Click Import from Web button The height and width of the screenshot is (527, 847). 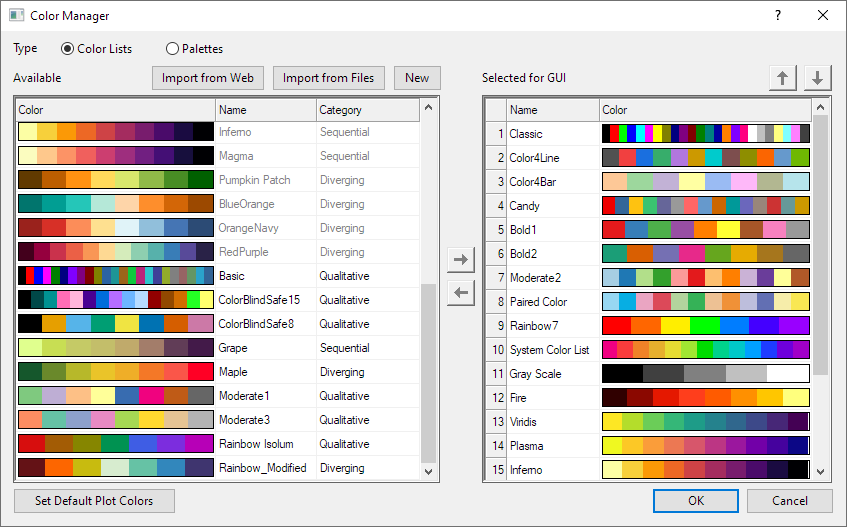pyautogui.click(x=208, y=78)
